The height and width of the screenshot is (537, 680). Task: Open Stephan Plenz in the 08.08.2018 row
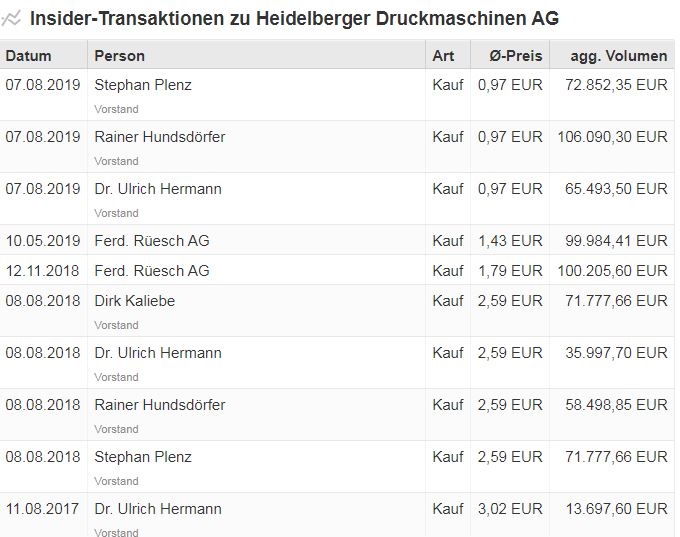point(143,457)
